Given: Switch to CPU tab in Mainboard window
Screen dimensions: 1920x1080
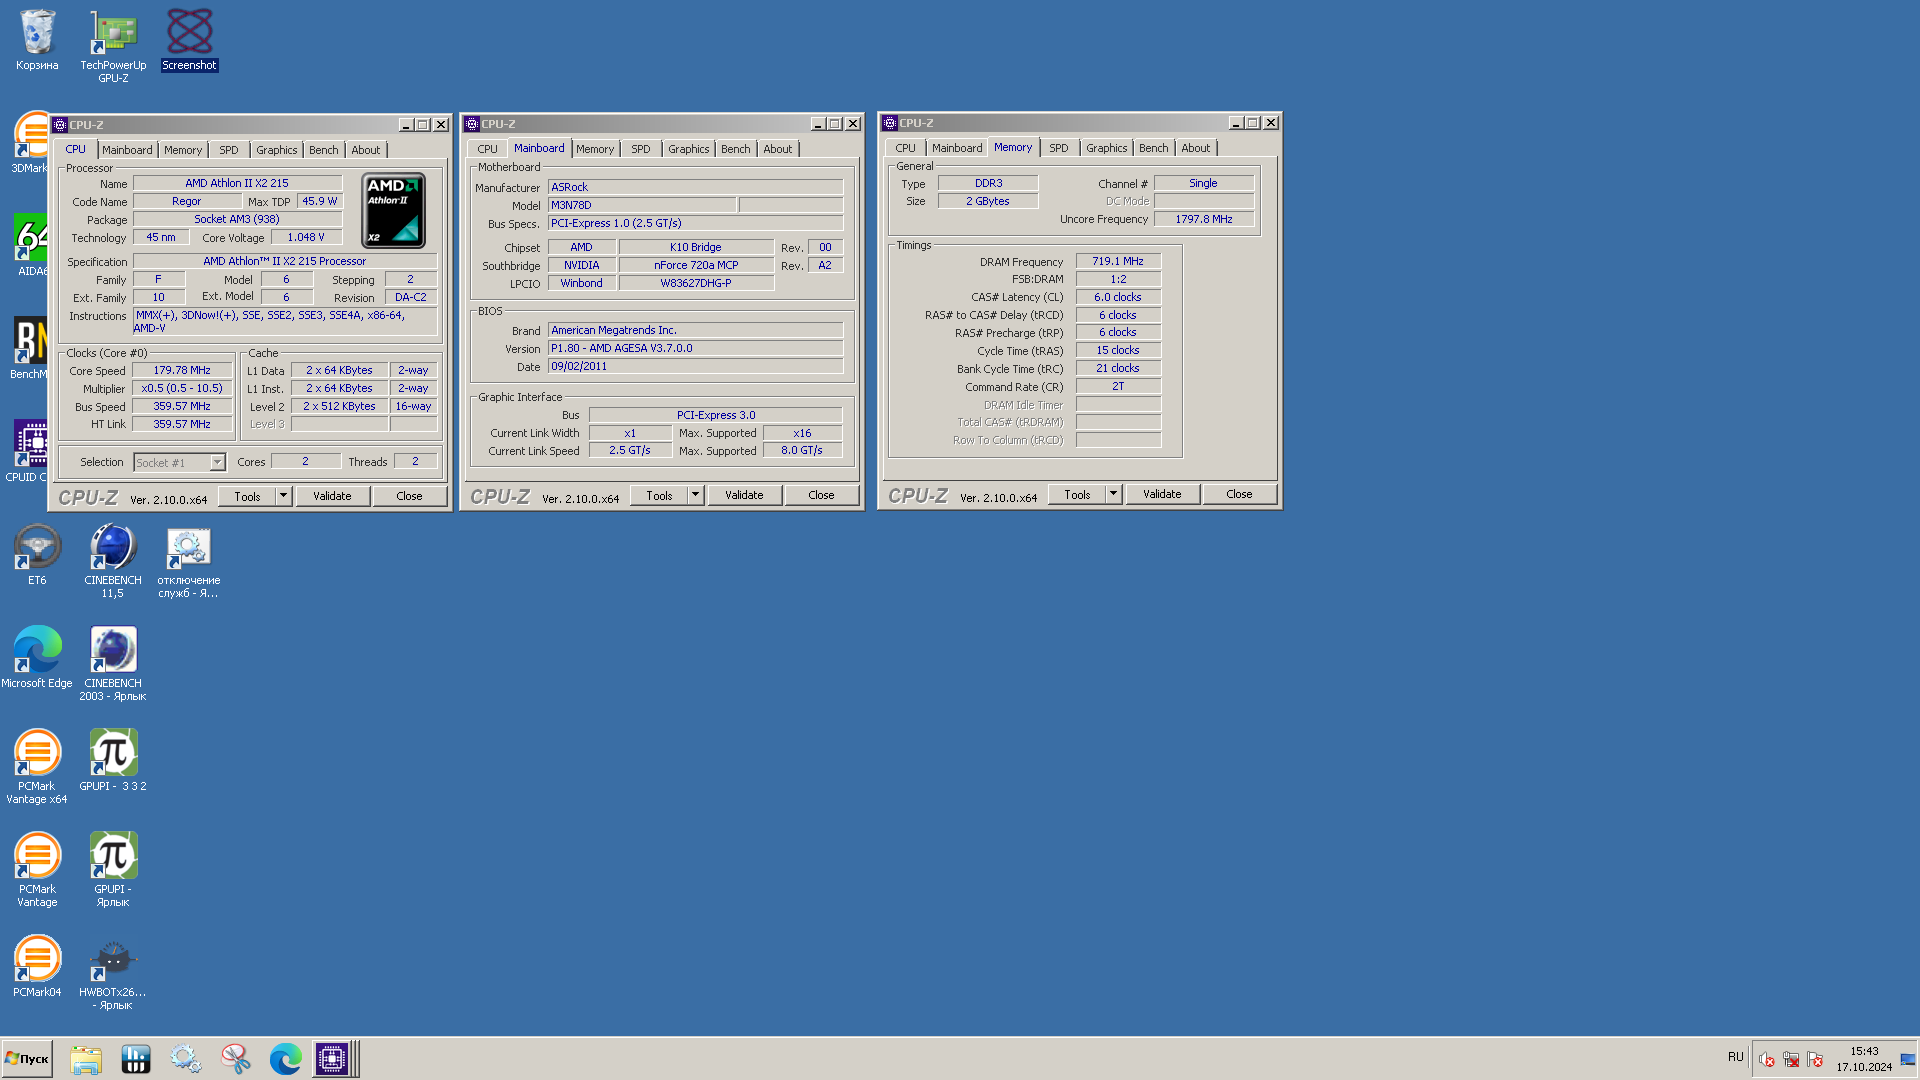Looking at the screenshot, I should coord(487,149).
